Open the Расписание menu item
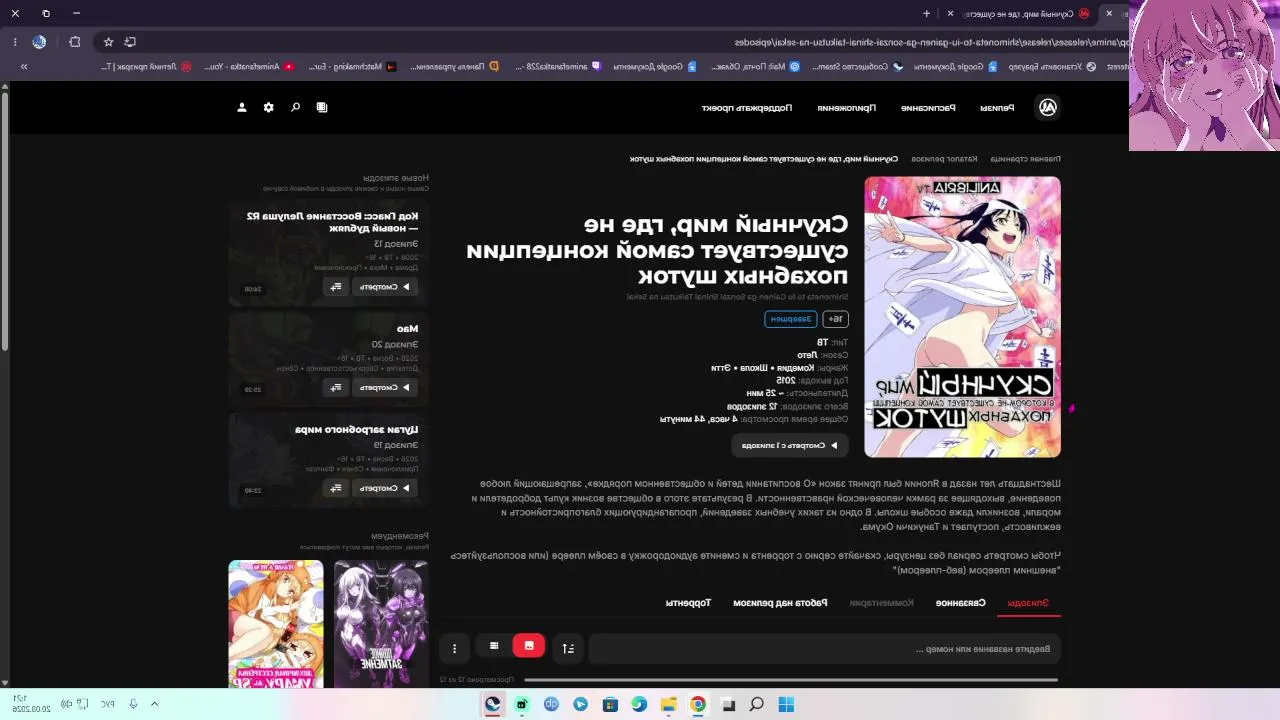The height and width of the screenshot is (720, 1280). tap(928, 108)
